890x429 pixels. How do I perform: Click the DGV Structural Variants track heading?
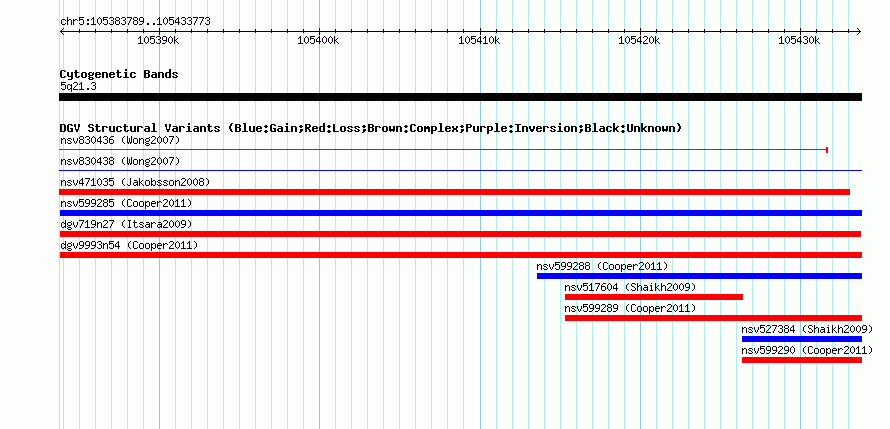[371, 128]
